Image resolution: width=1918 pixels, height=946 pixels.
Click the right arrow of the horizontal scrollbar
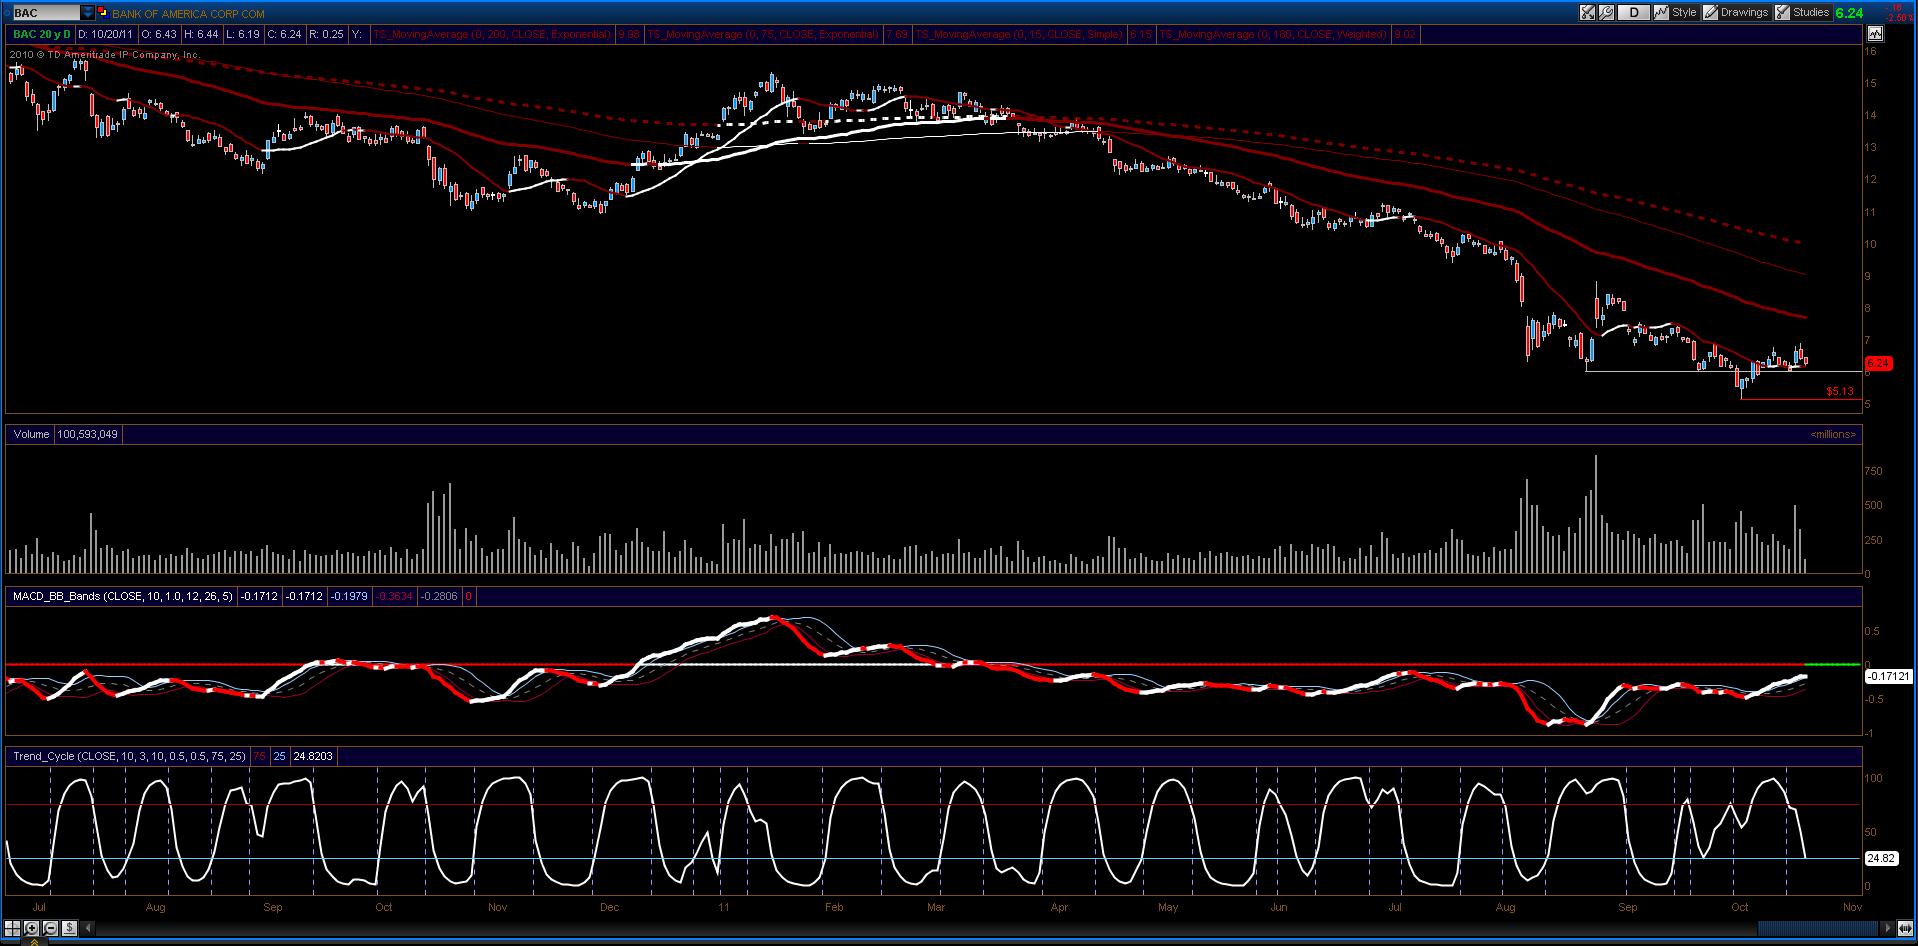1888,929
